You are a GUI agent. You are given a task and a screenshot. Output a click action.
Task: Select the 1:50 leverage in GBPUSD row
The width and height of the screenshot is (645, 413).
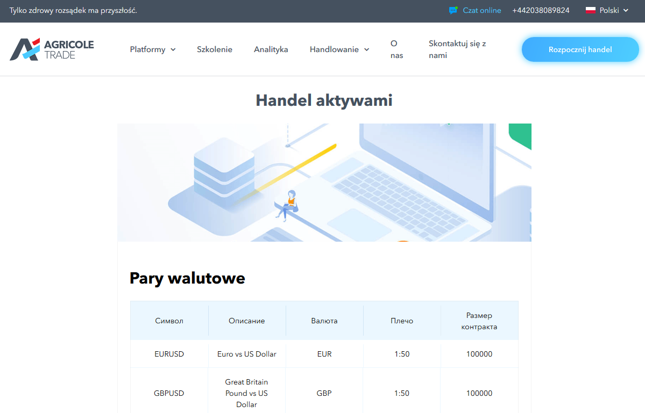click(402, 393)
